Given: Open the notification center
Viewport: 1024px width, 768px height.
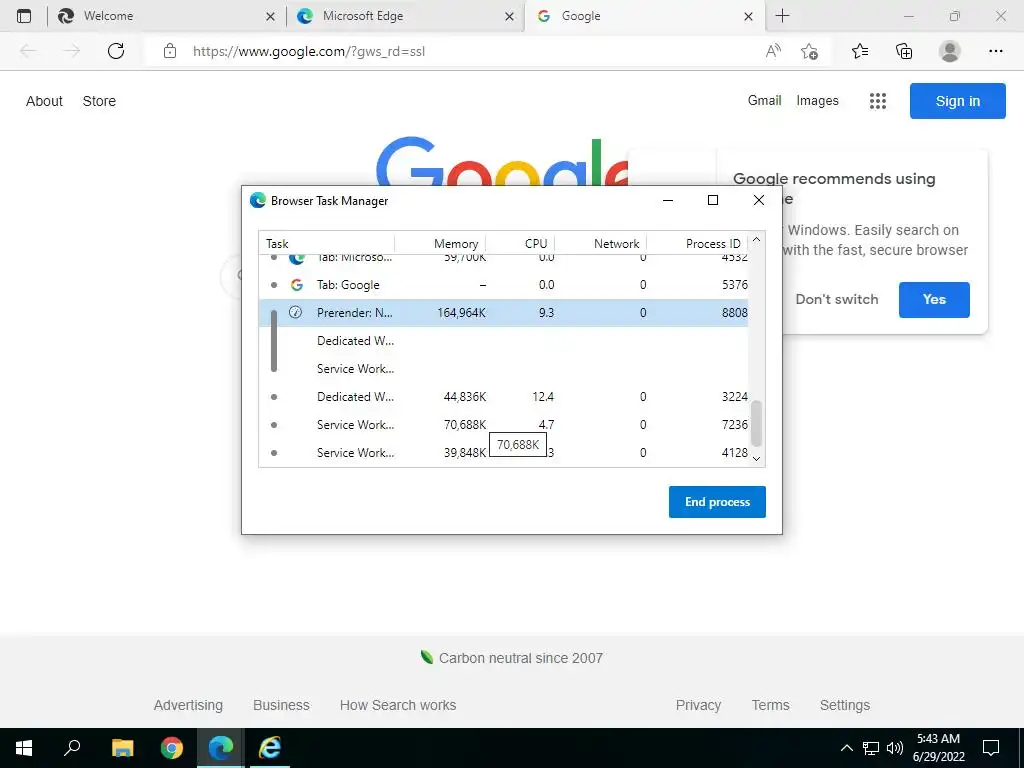Looking at the screenshot, I should 991,748.
